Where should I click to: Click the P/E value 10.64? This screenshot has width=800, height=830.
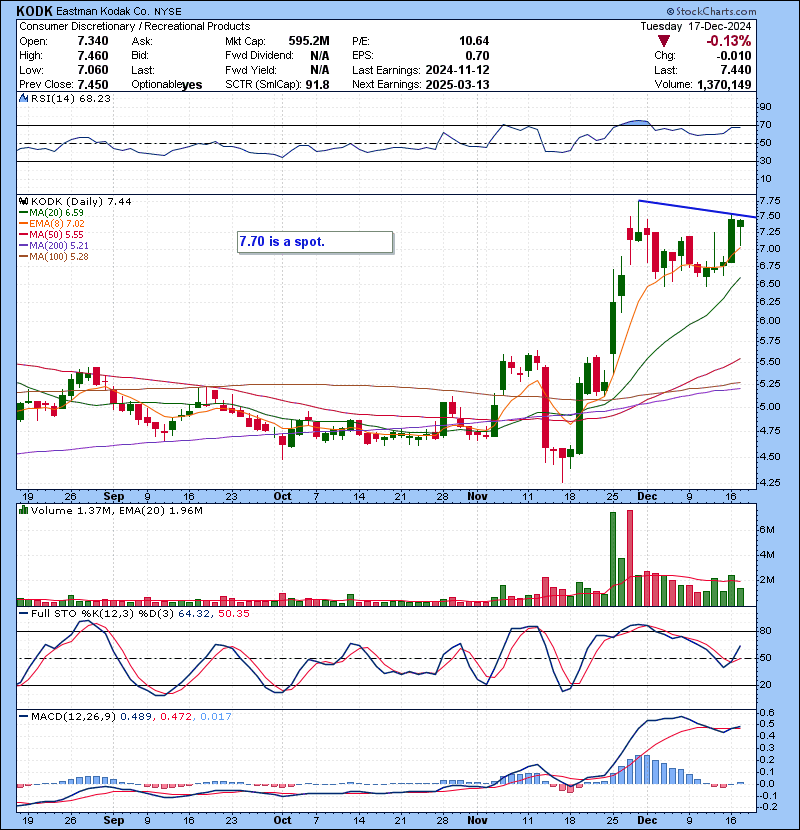[474, 41]
